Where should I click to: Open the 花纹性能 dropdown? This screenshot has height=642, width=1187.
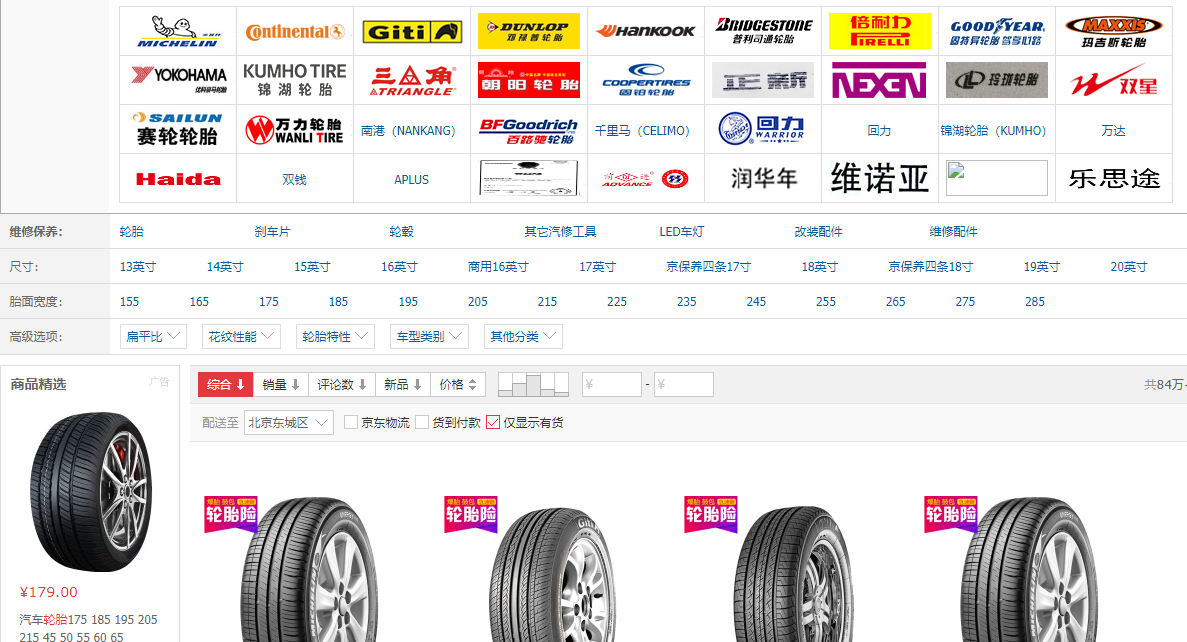[241, 336]
